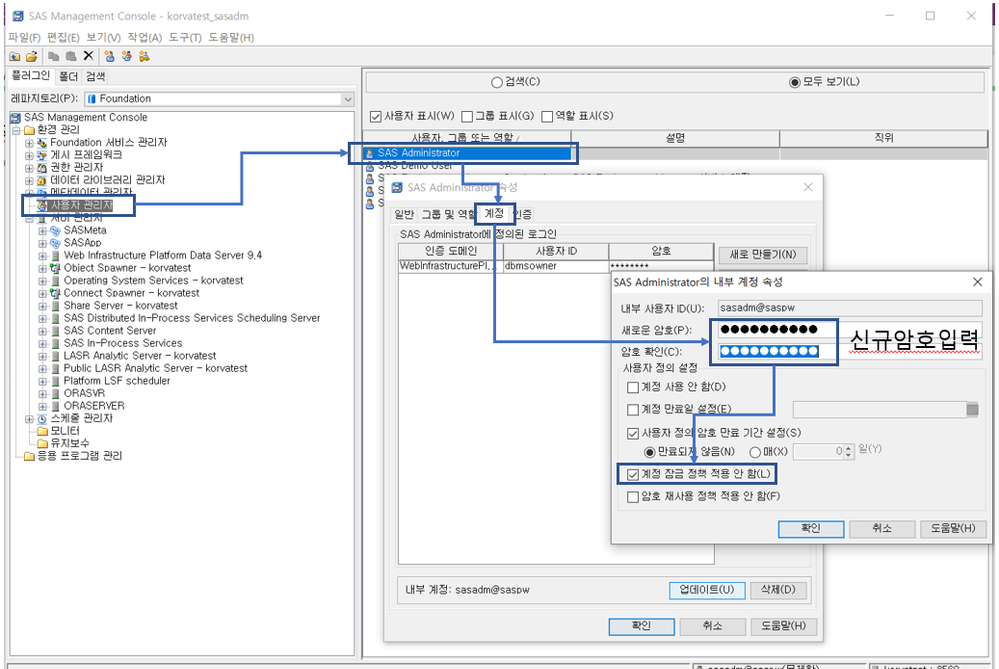Click the up one level toolbar icon
The width and height of the screenshot is (999, 669).
click(14, 56)
